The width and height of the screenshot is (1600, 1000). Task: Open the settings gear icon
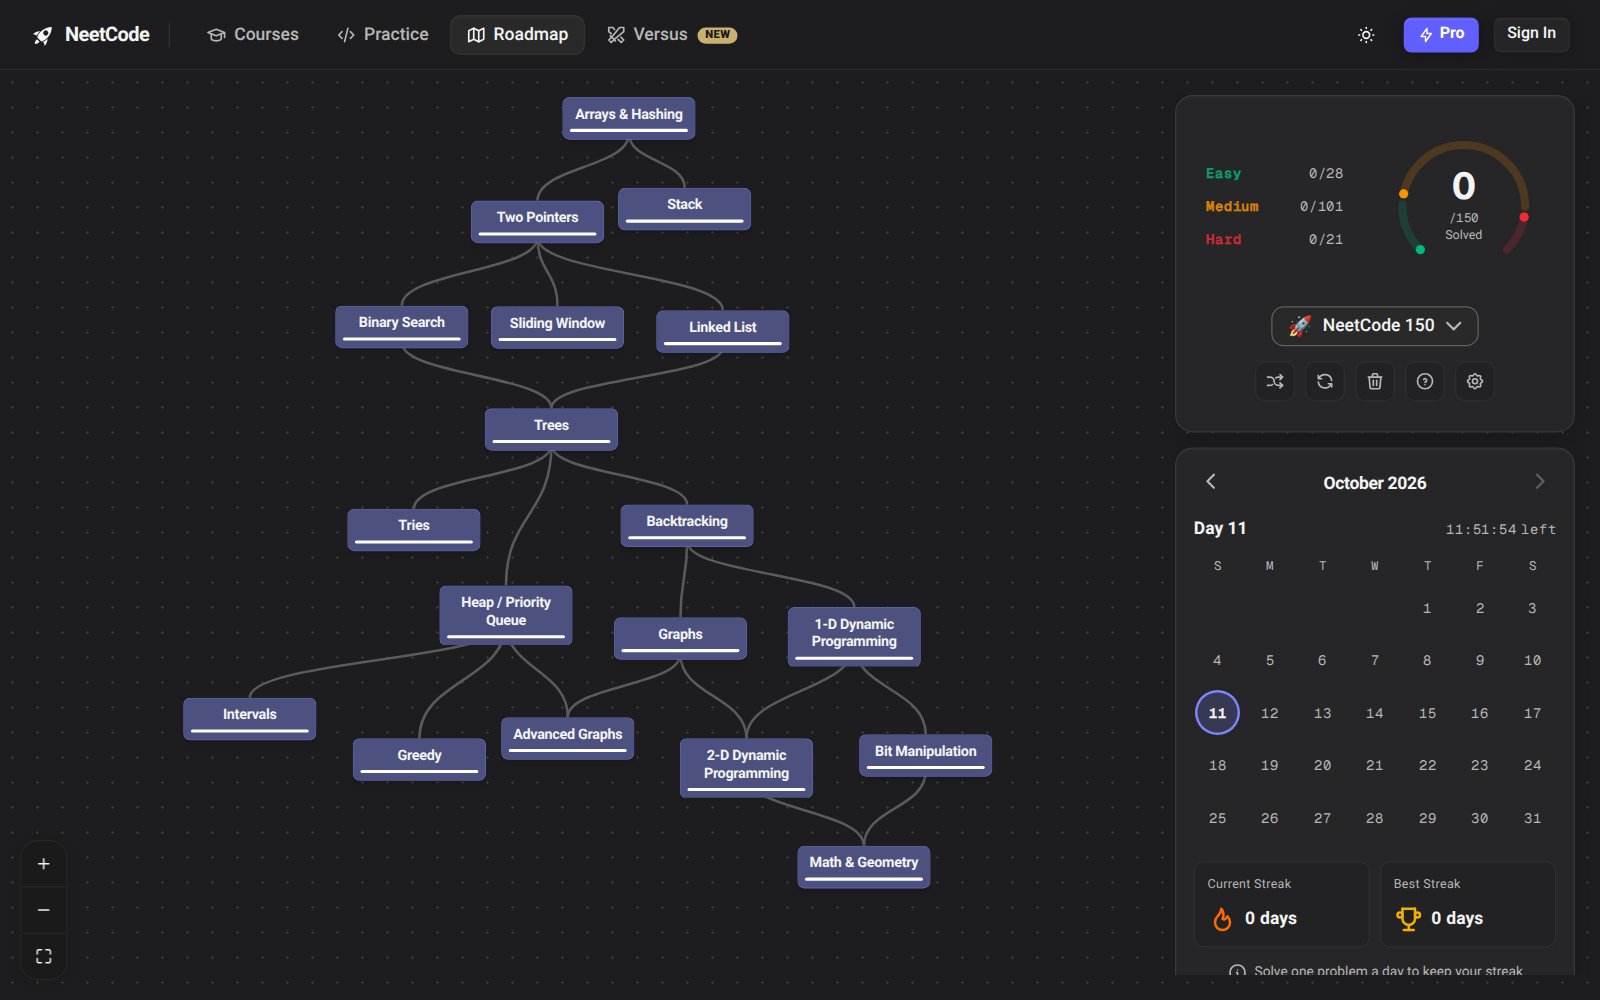tap(1475, 381)
